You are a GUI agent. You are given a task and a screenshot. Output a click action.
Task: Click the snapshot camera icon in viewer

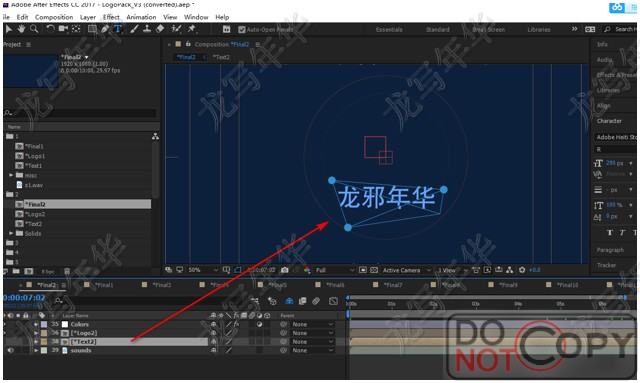click(x=285, y=270)
